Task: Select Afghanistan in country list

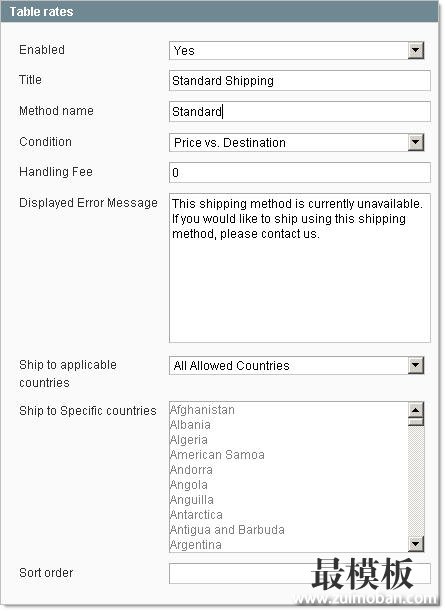Action: [x=202, y=410]
